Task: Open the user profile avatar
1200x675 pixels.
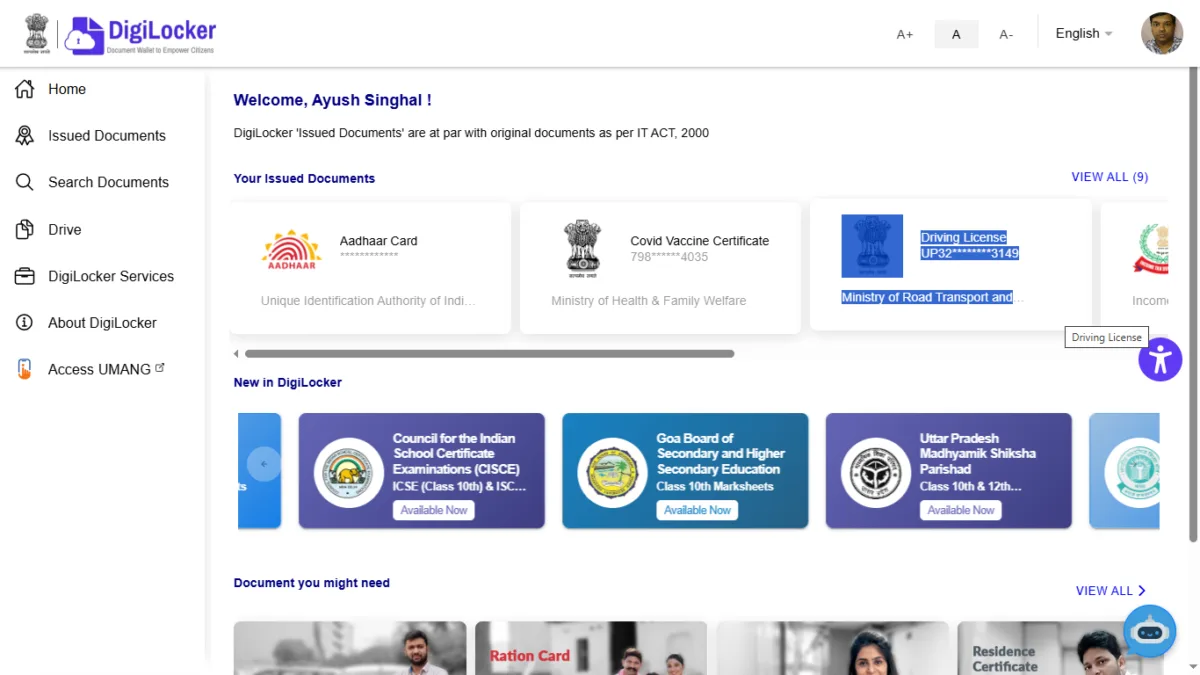Action: tap(1162, 34)
